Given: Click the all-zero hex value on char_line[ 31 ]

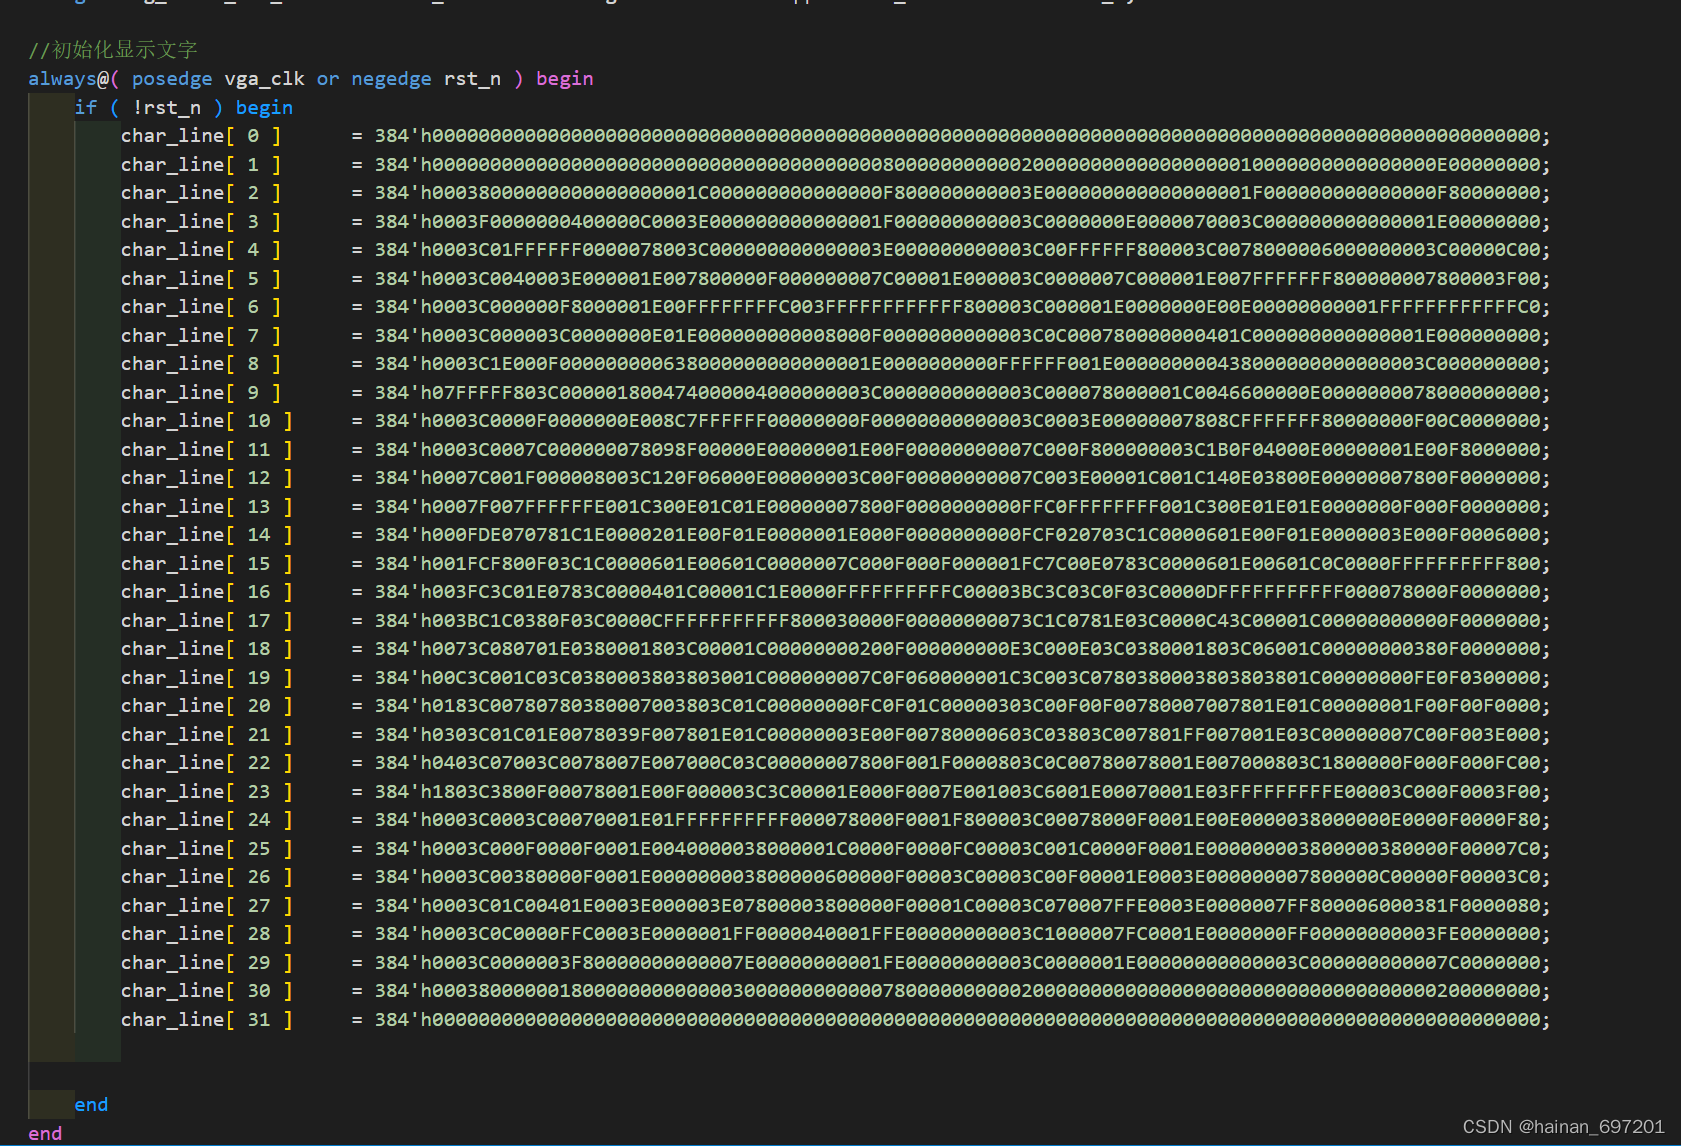Looking at the screenshot, I should coord(958,1019).
